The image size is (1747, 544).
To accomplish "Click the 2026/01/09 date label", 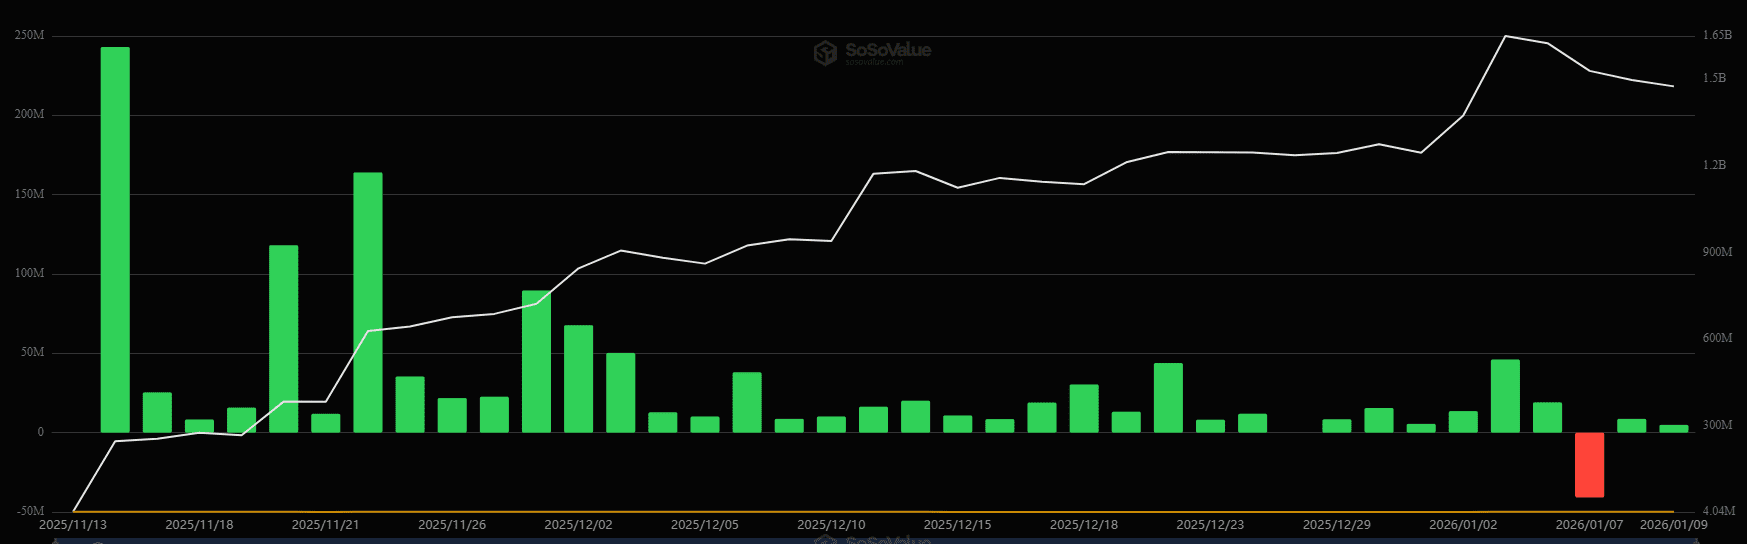I will pos(1673,524).
